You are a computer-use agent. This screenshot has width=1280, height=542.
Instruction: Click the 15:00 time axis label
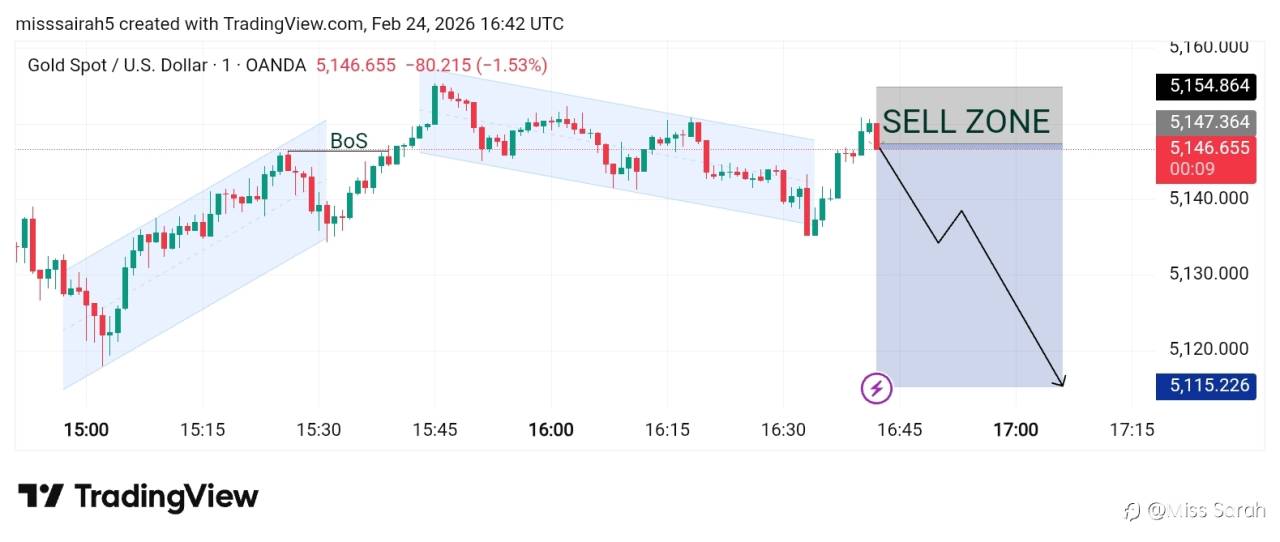(86, 430)
